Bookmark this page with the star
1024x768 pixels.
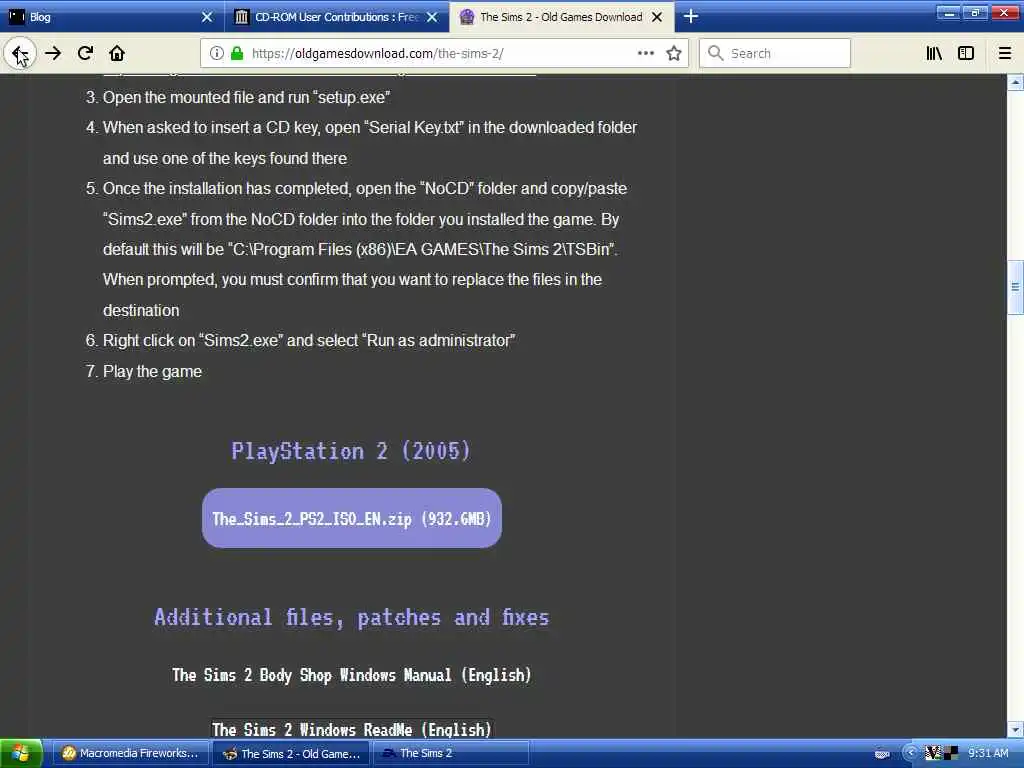(674, 54)
